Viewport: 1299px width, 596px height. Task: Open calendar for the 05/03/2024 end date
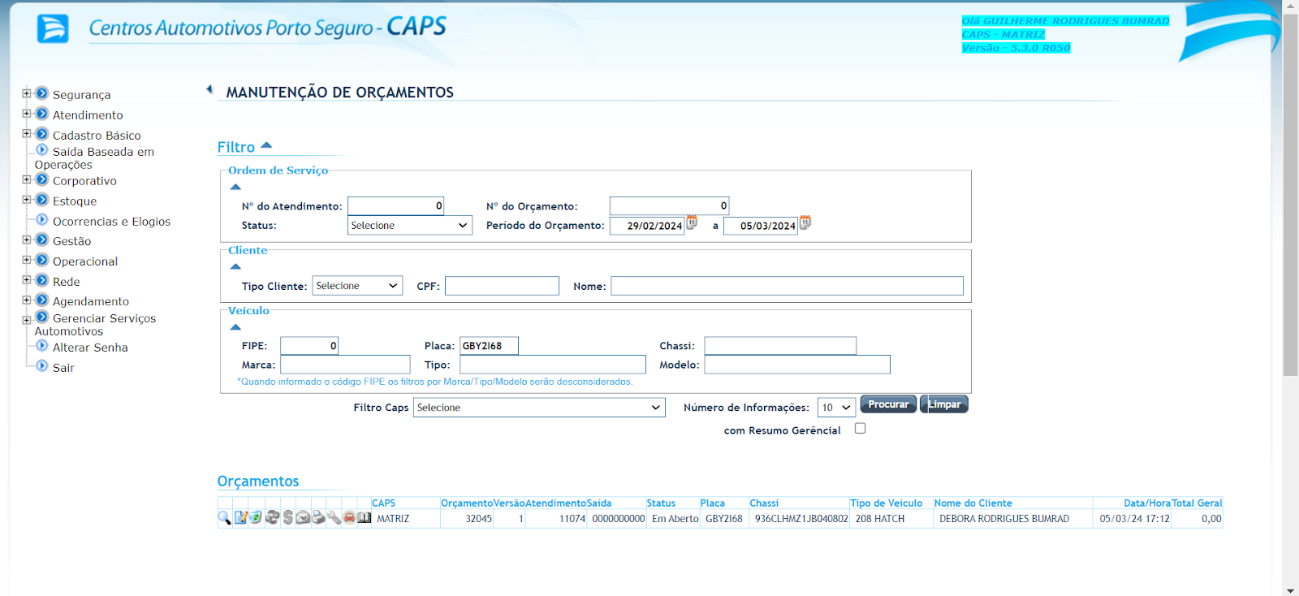[x=805, y=223]
